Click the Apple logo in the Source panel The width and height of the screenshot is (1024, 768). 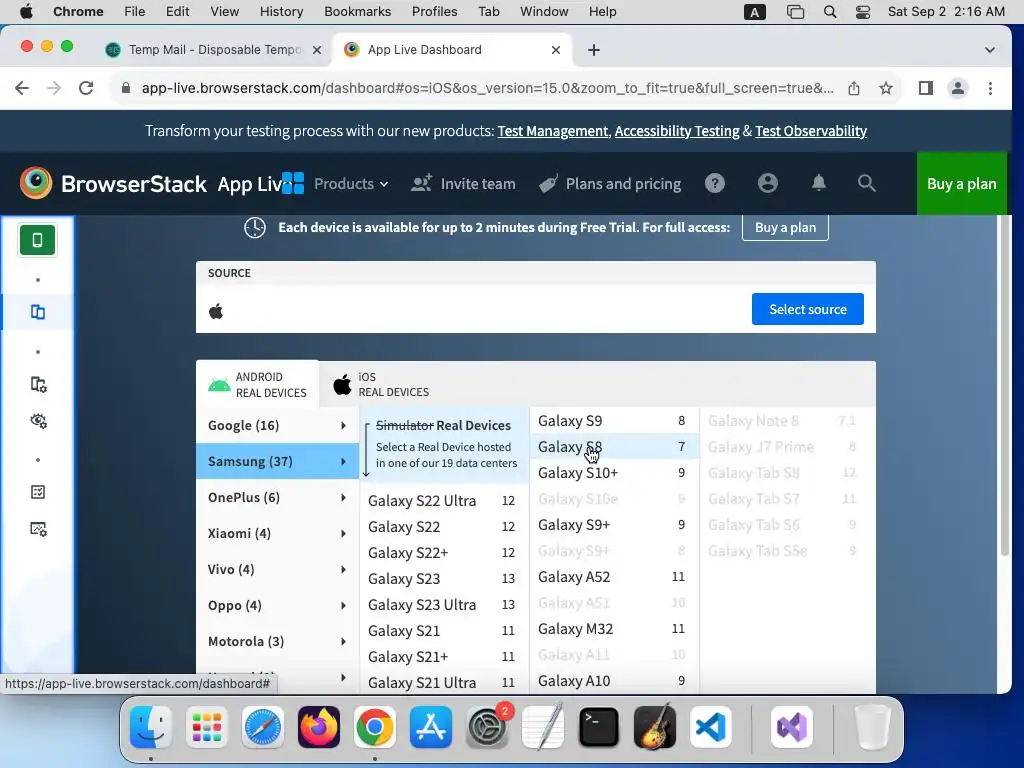(x=216, y=311)
